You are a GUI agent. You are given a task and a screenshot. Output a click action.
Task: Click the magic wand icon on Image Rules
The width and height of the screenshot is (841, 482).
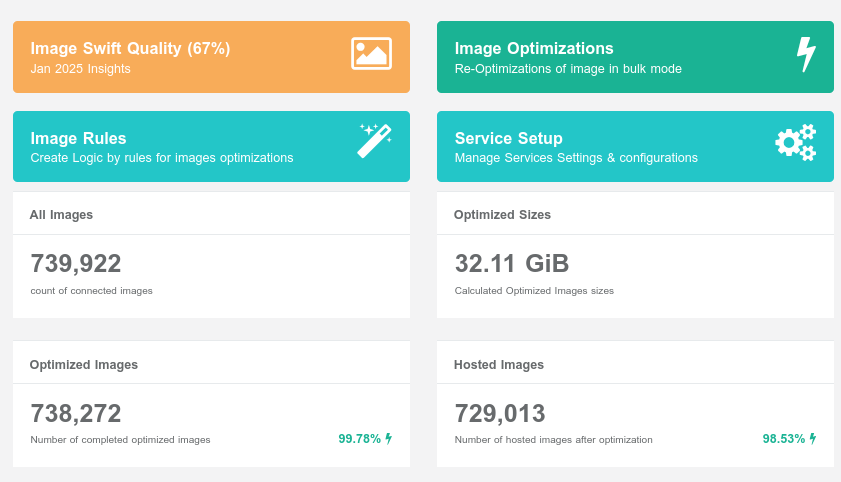coord(374,141)
